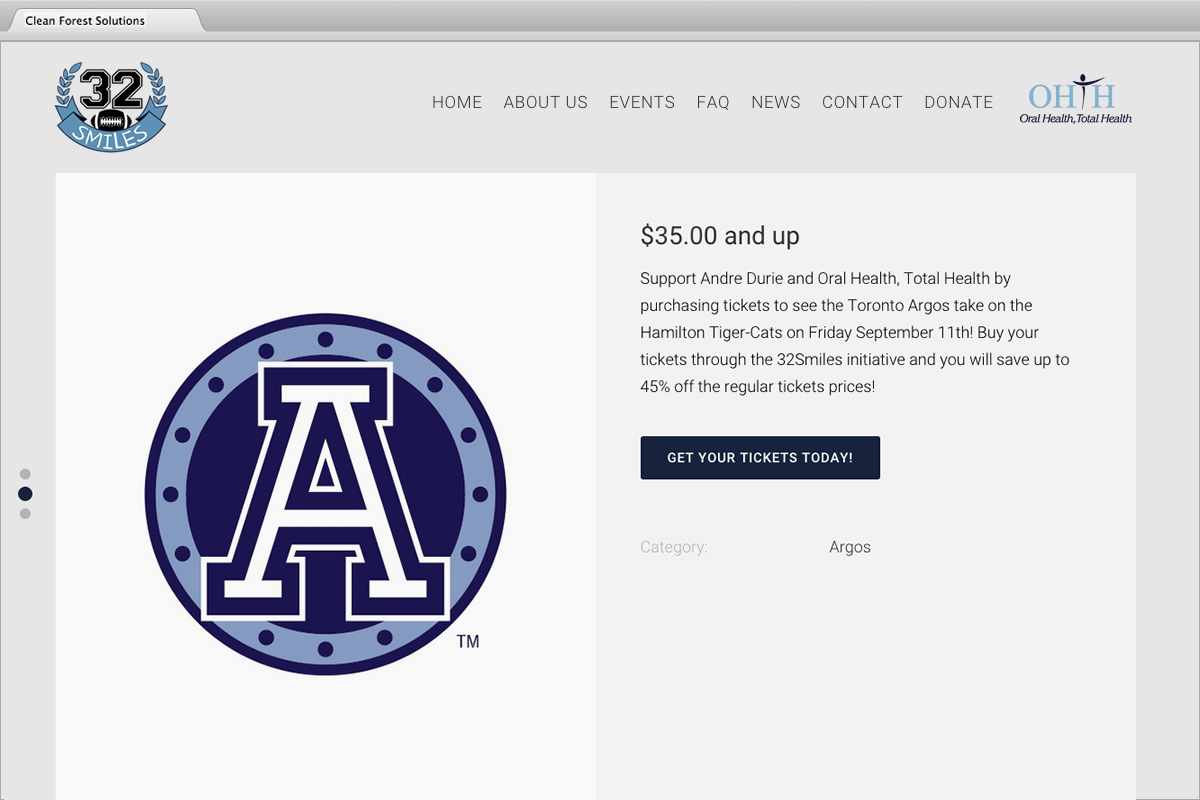Go to the HOME page
1200x800 pixels.
point(457,102)
